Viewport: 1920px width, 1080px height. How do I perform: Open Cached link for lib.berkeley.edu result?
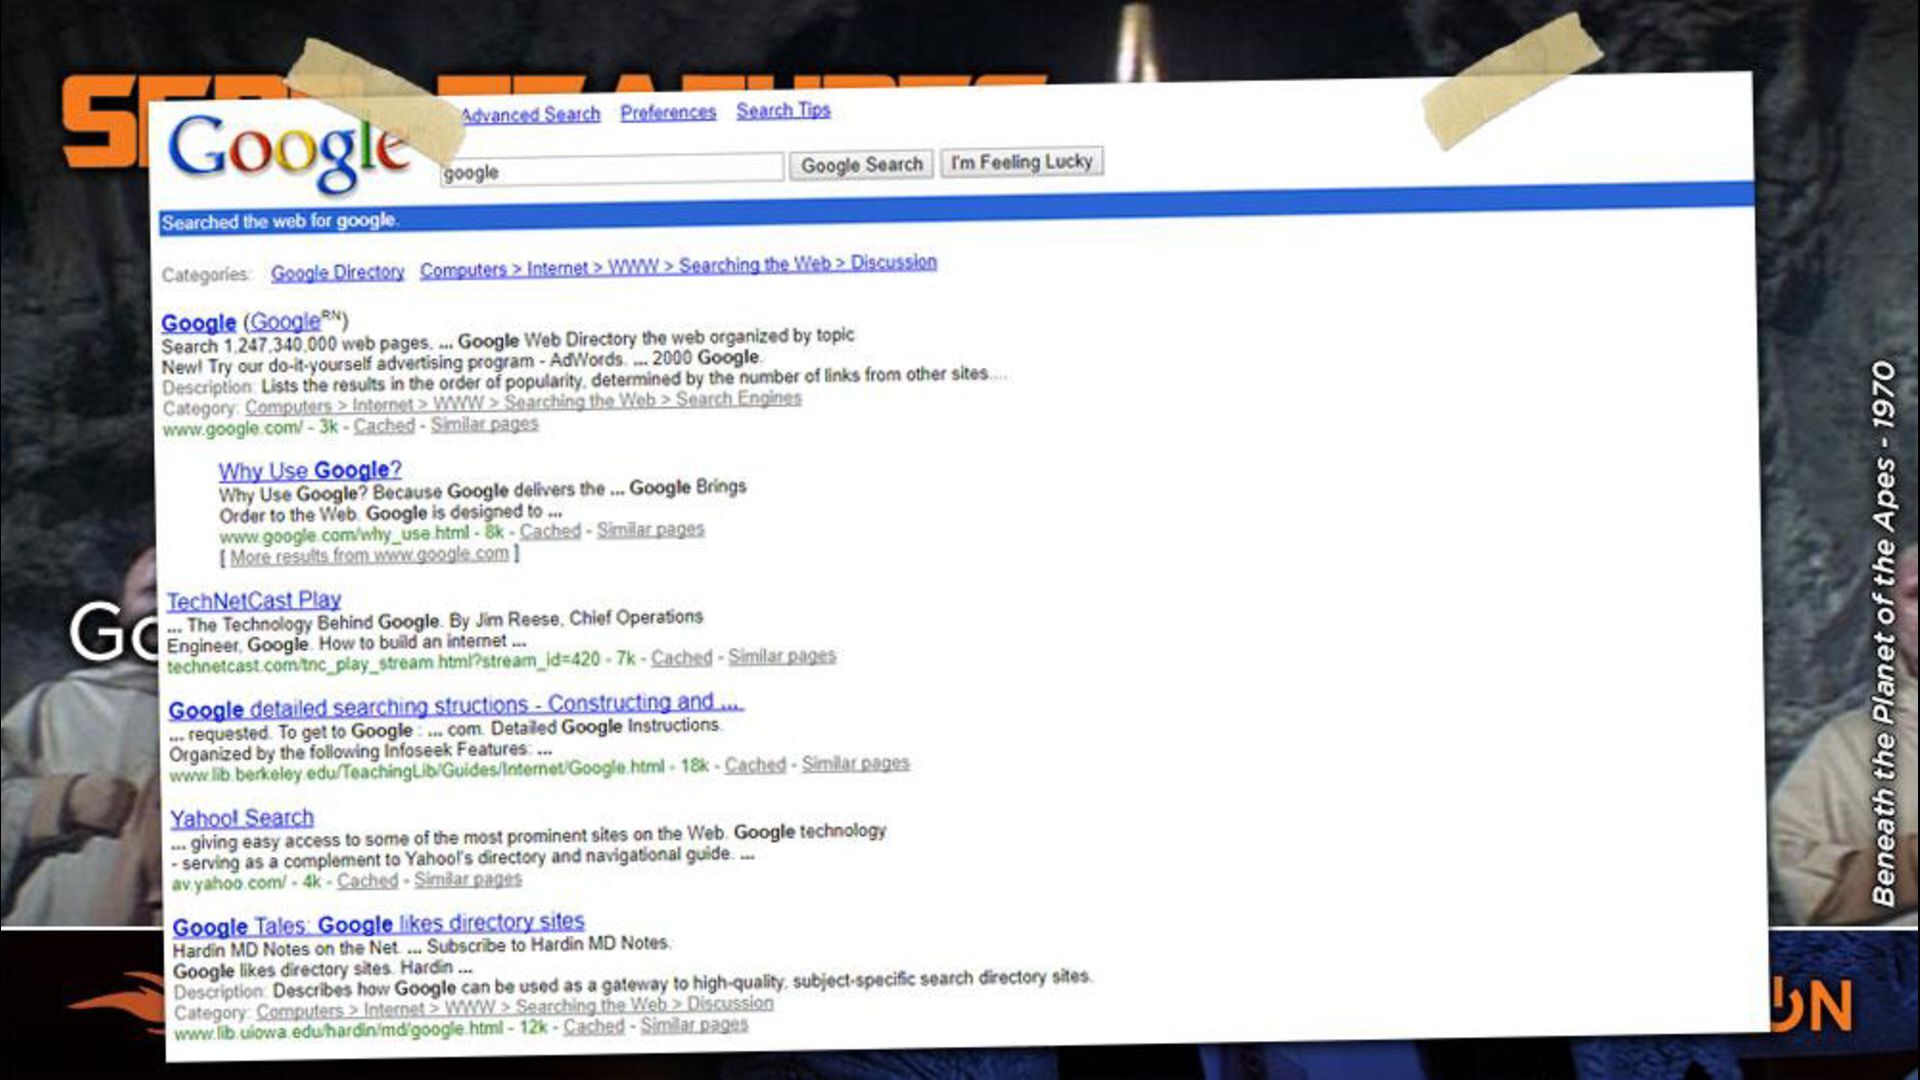[x=755, y=765]
